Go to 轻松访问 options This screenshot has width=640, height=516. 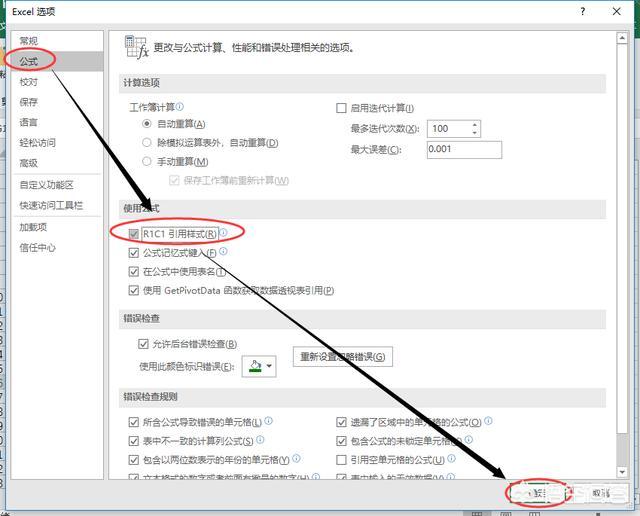pyautogui.click(x=57, y=142)
